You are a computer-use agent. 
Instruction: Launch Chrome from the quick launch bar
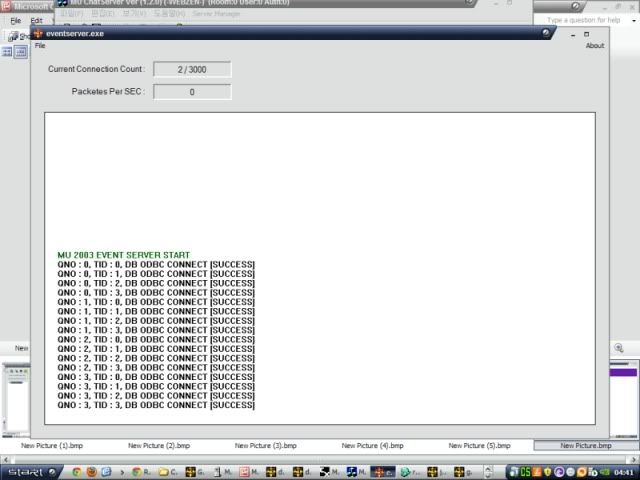coord(77,472)
